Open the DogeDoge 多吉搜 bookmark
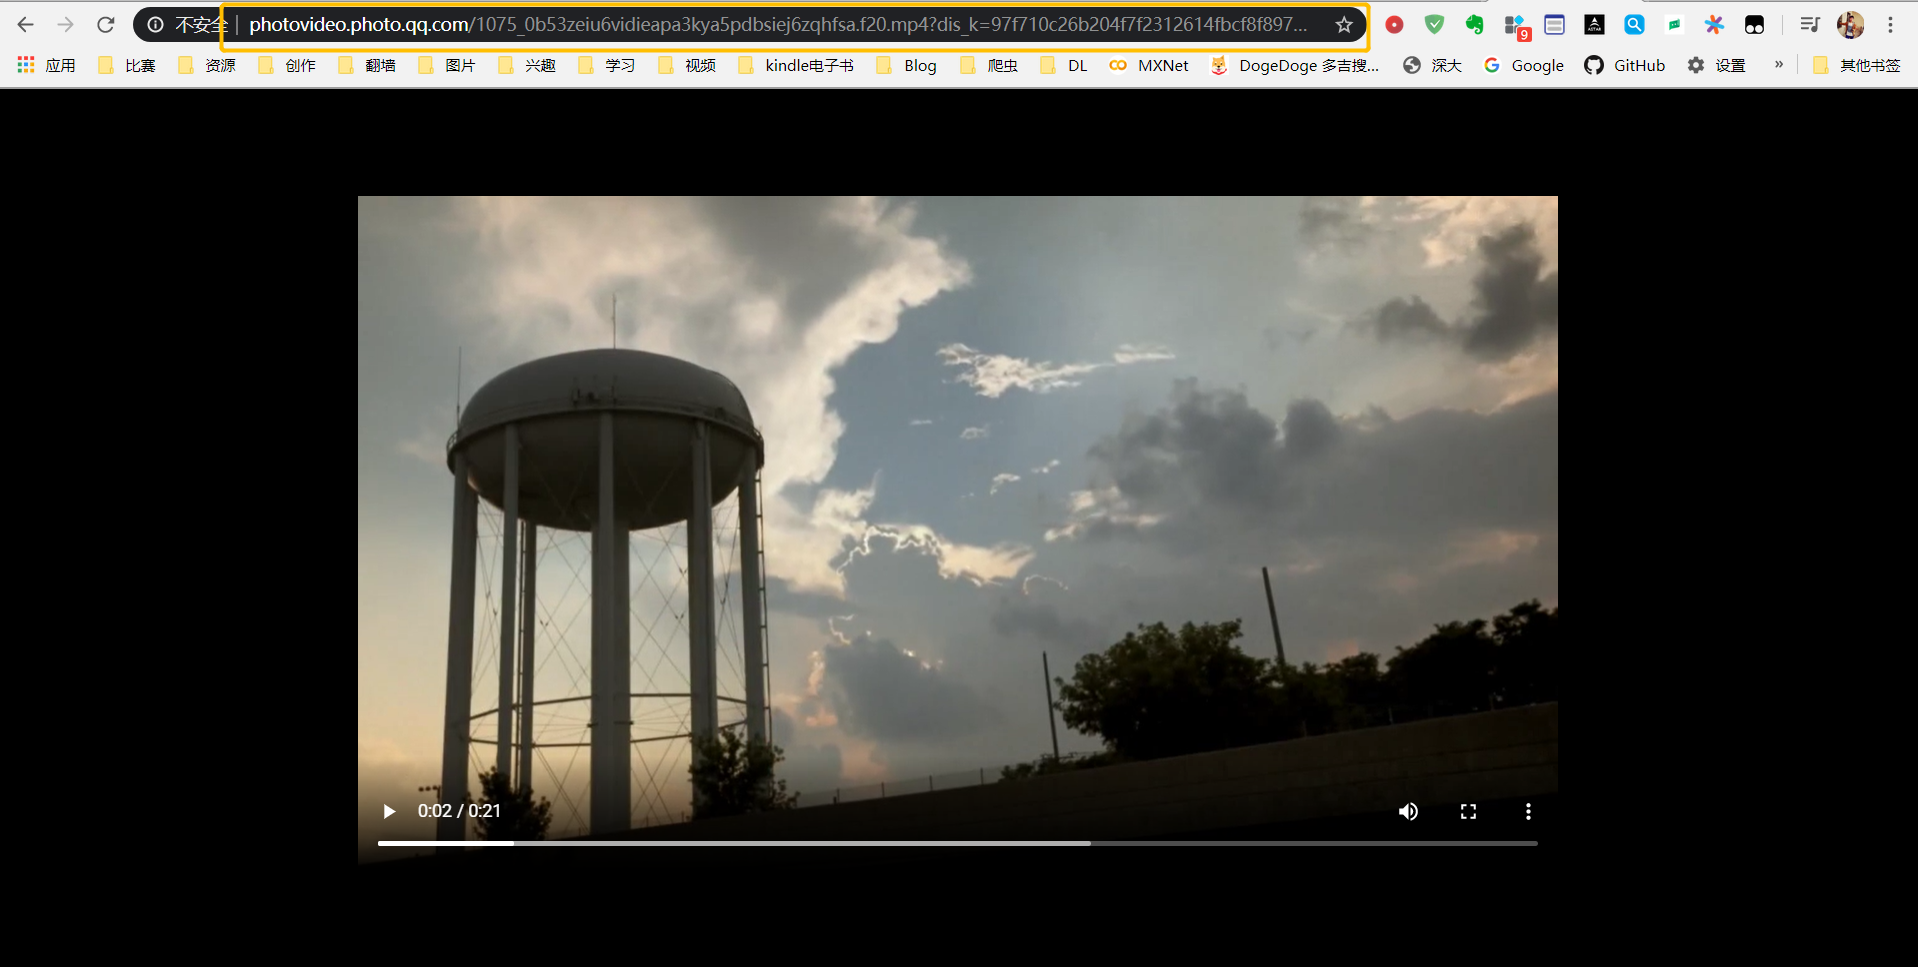The image size is (1918, 967). [x=1294, y=65]
